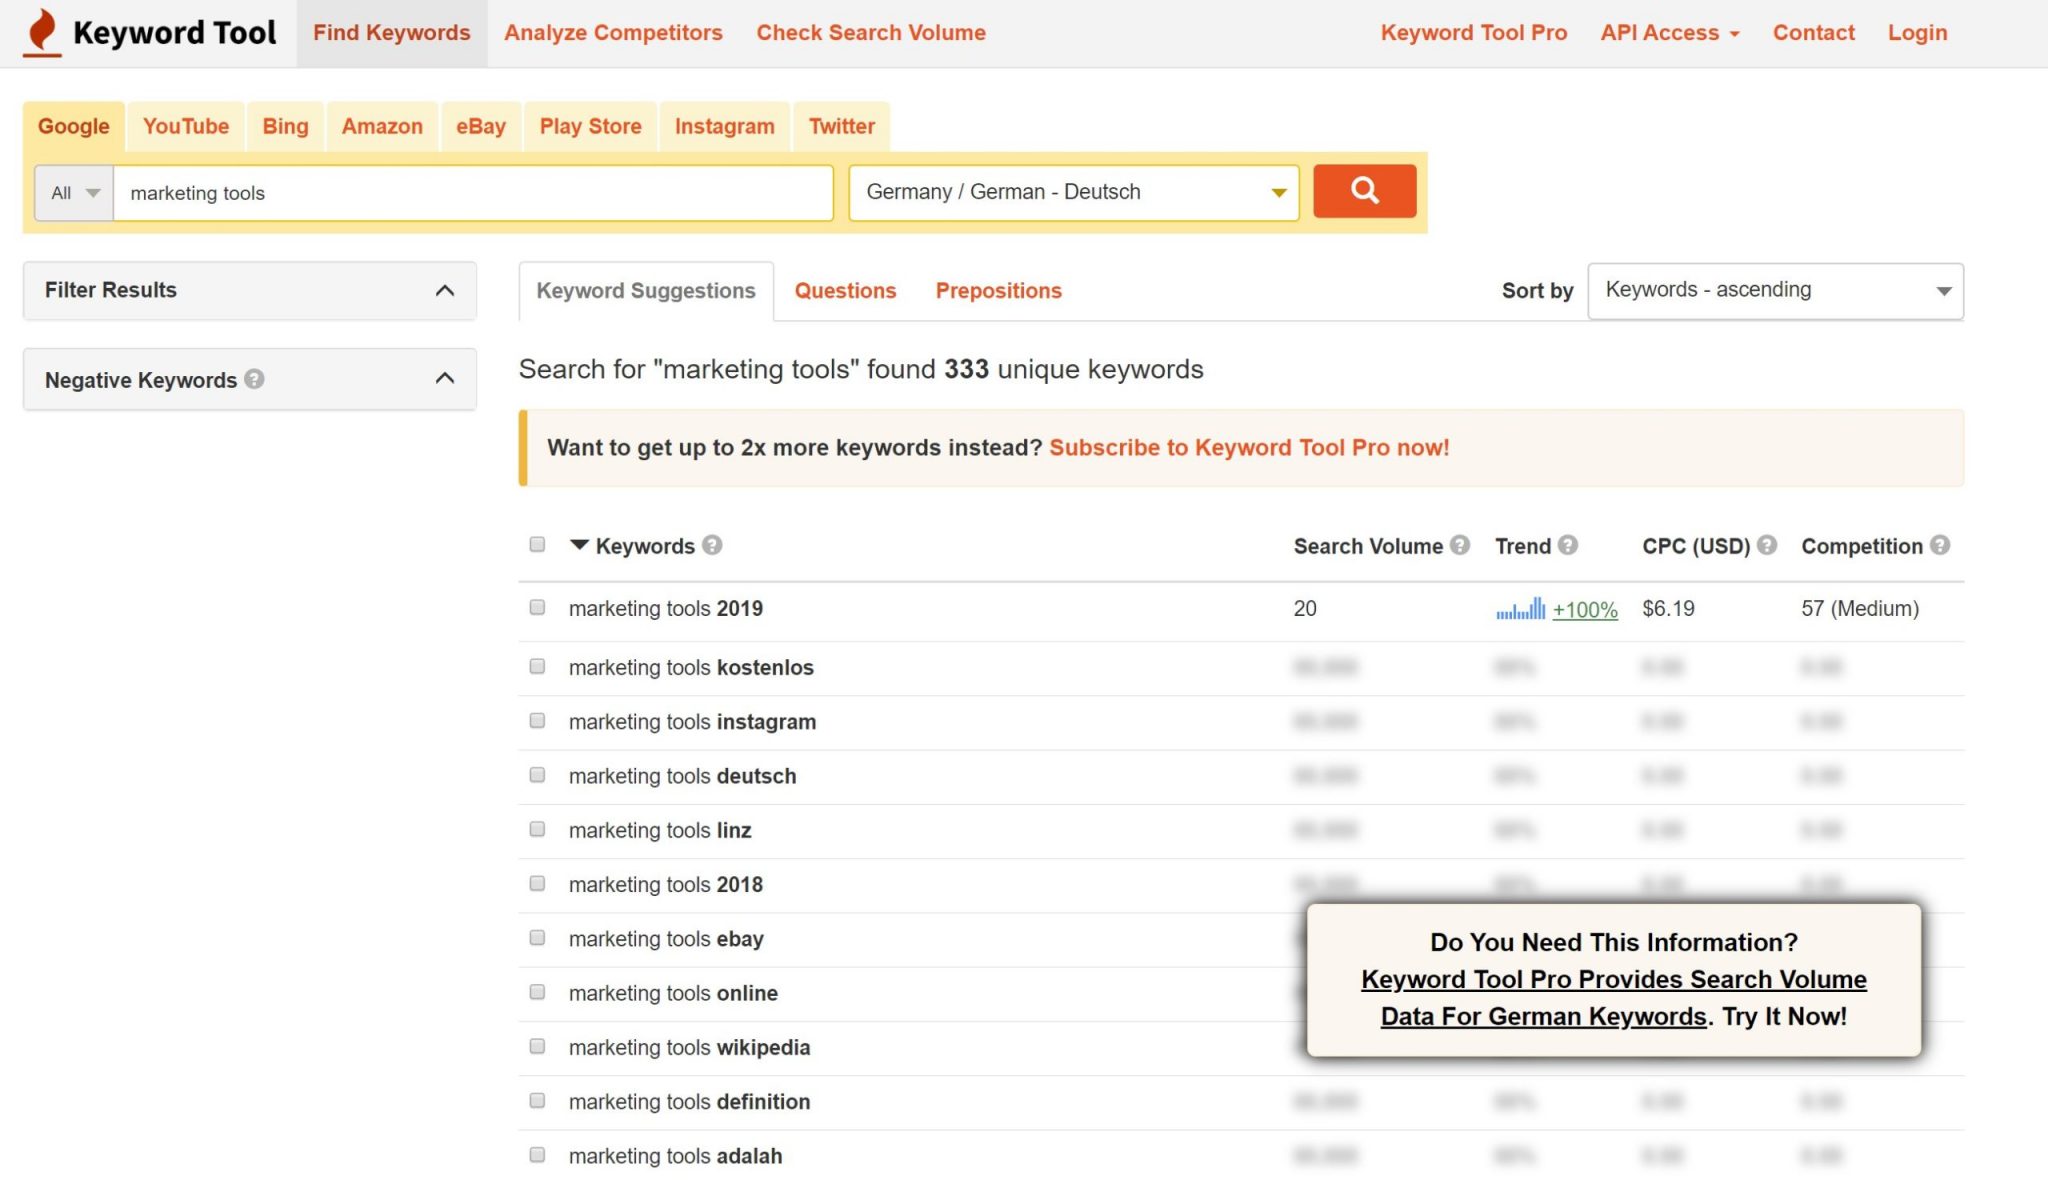Image resolution: width=2048 pixels, height=1180 pixels.
Task: Select checkbox for marketing tools wikipedia
Action: (537, 1046)
